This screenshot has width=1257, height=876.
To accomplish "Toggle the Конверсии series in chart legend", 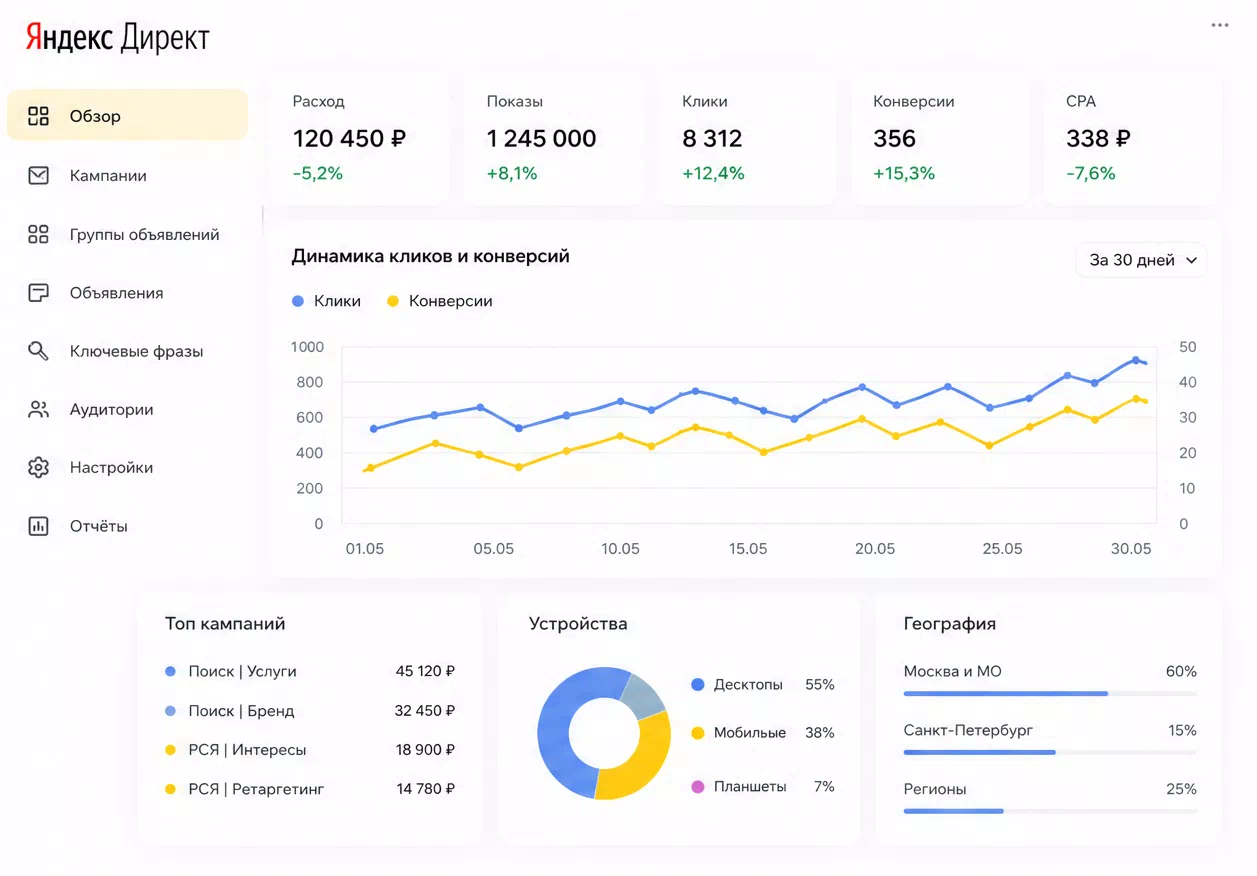I will click(x=439, y=301).
